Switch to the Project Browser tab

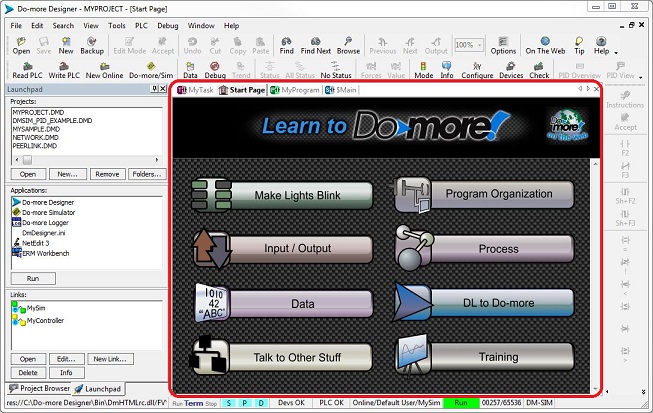click(x=40, y=388)
